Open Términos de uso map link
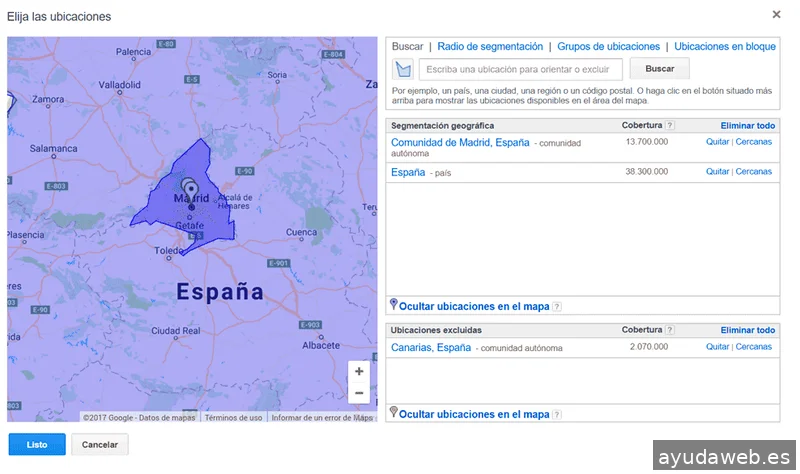This screenshot has height=474, width=800. (x=233, y=417)
